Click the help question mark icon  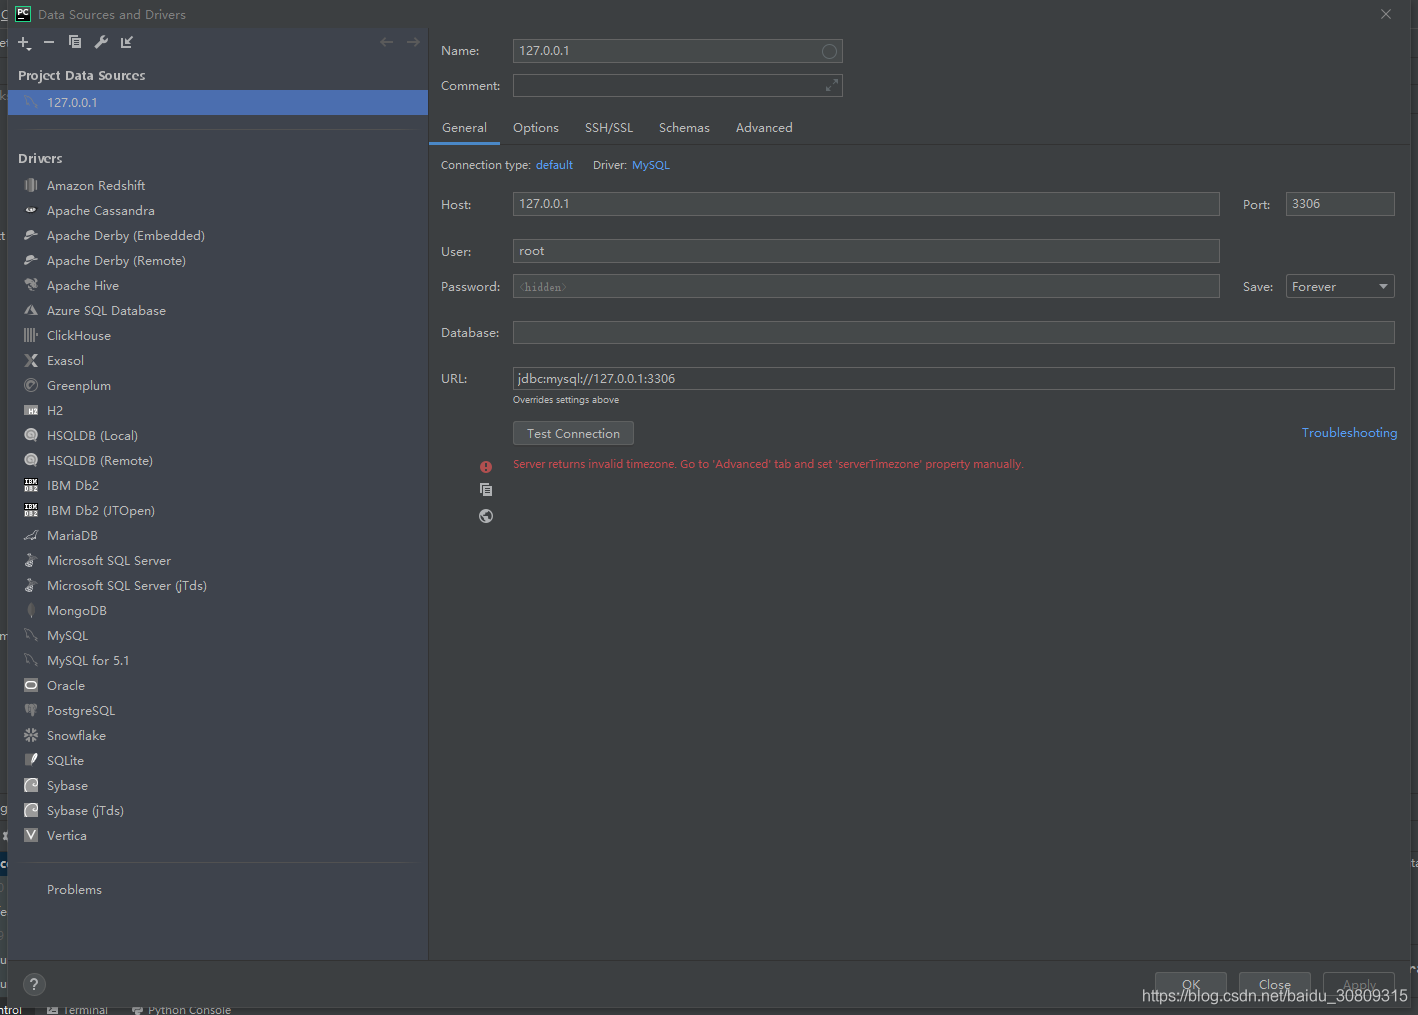point(33,984)
